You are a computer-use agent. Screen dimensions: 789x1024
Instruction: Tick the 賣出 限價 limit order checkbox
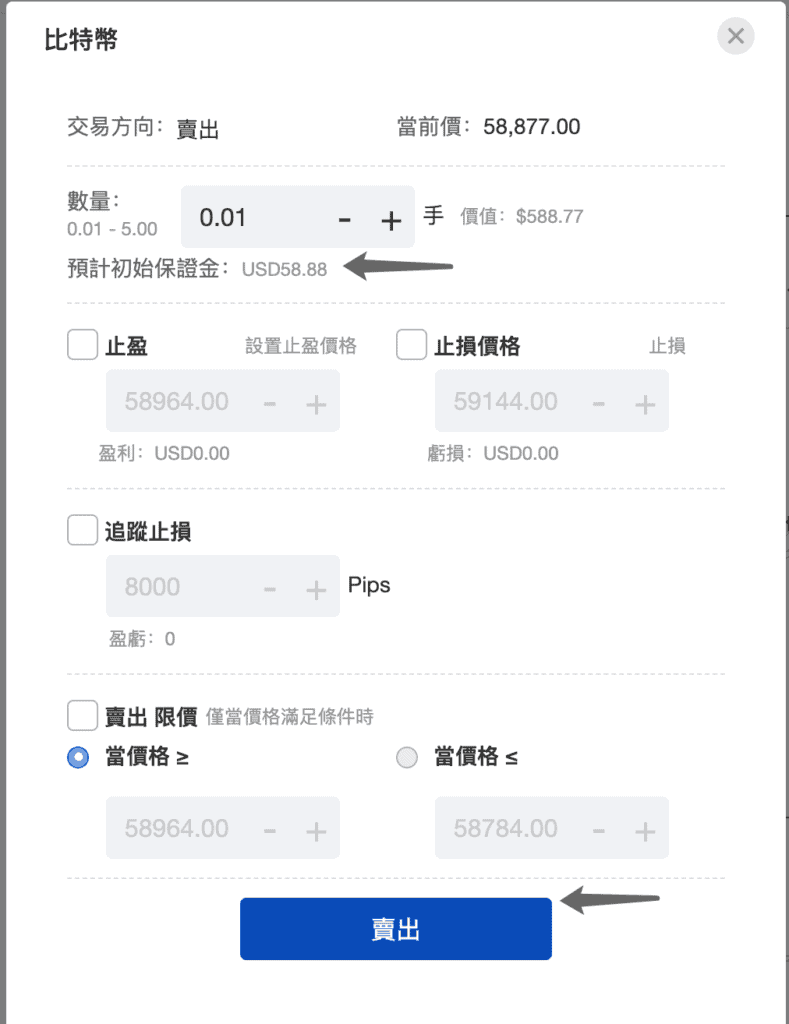coord(82,716)
